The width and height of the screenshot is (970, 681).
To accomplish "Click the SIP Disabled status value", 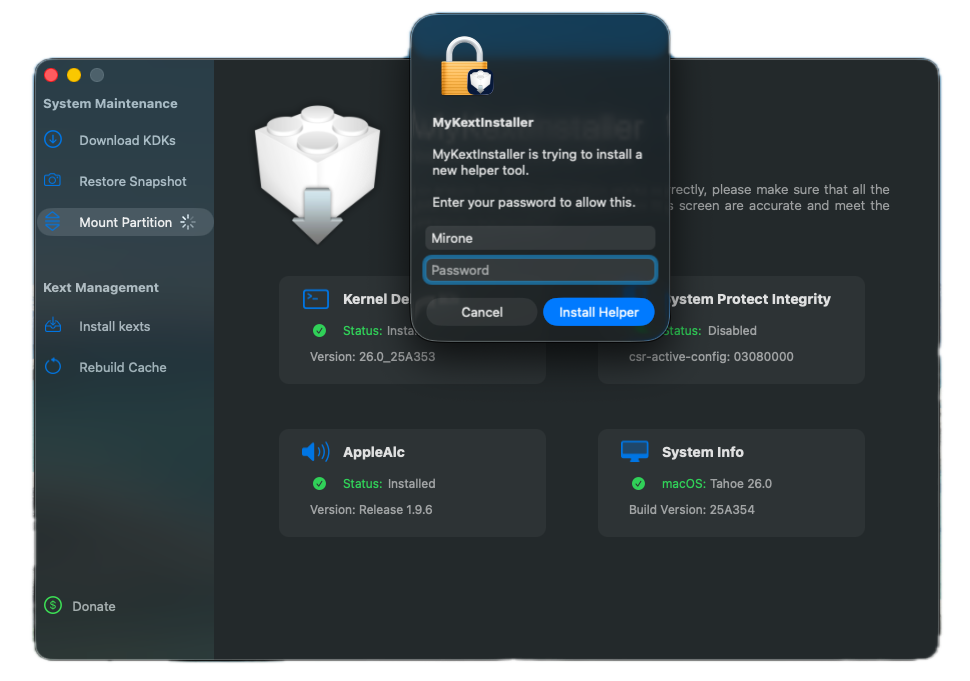I will pyautogui.click(x=732, y=331).
